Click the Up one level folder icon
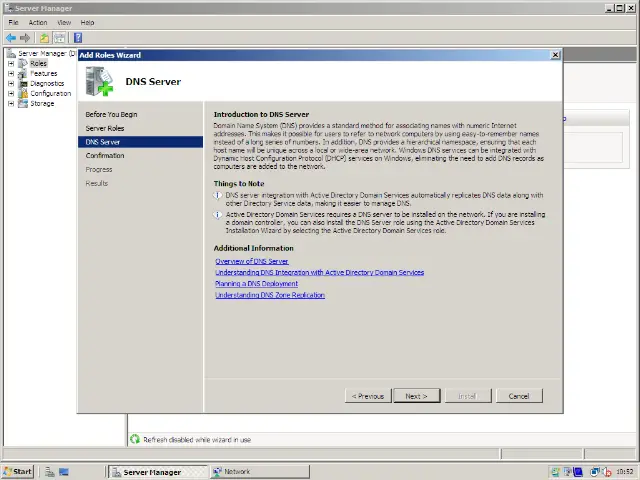 44,38
